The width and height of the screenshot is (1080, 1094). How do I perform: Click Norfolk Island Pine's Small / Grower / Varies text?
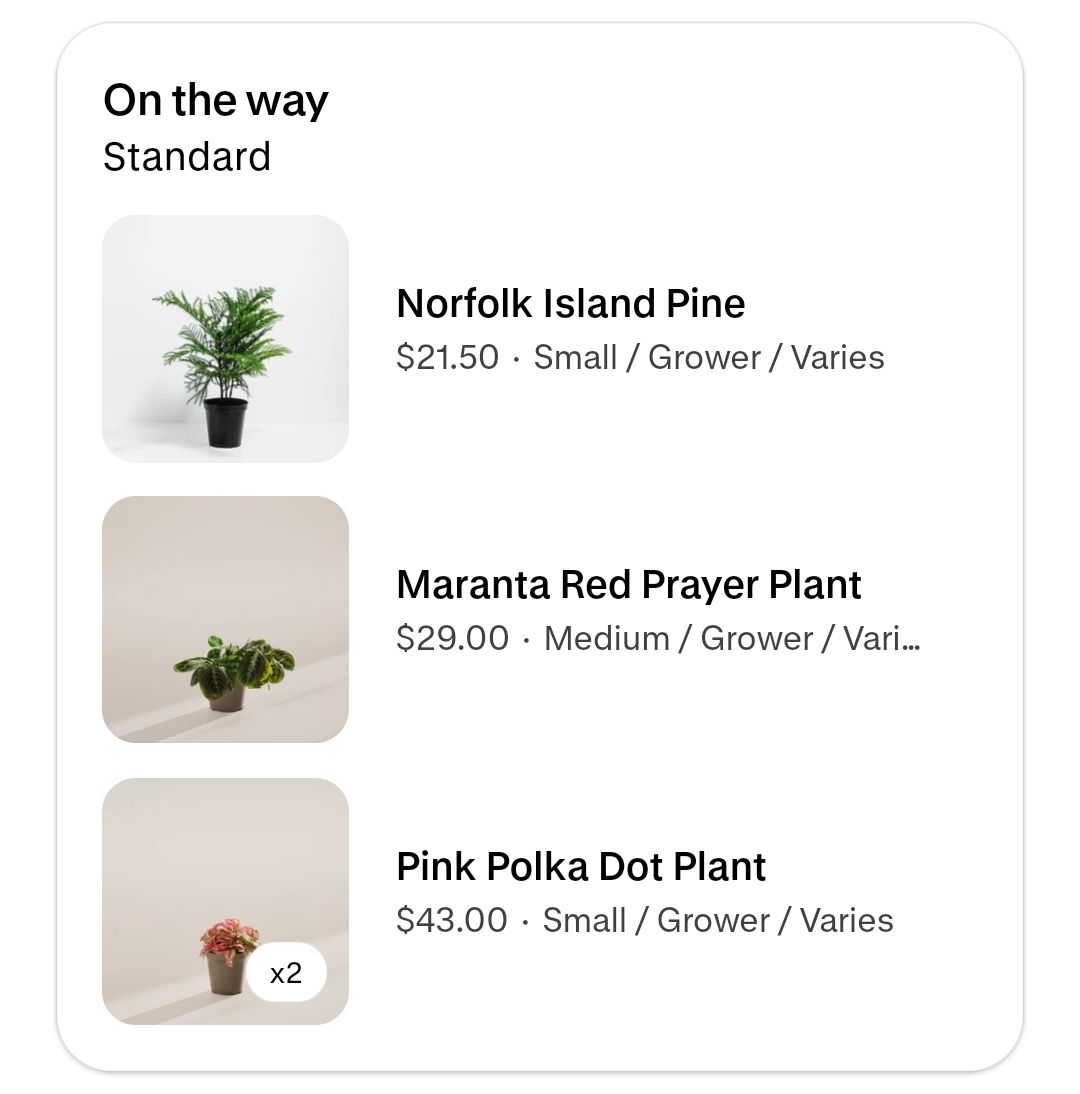coord(709,358)
